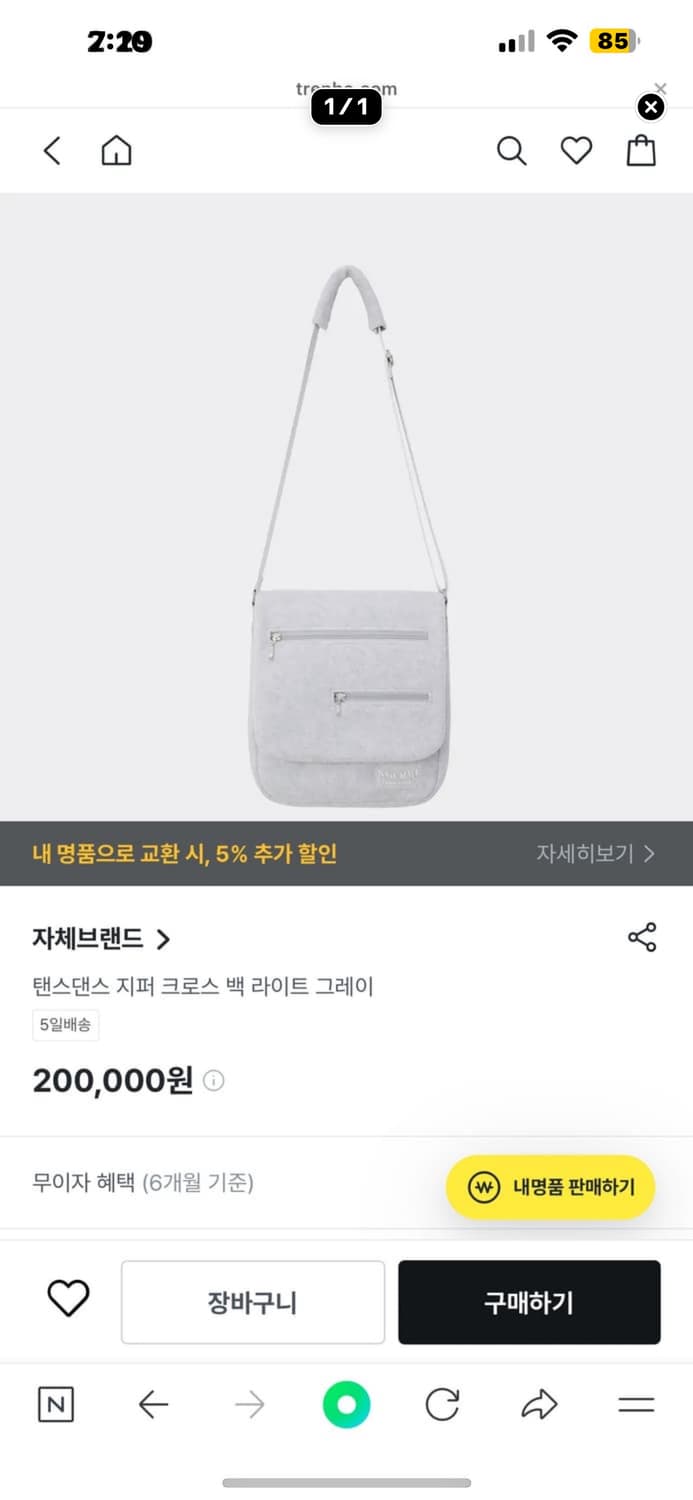This screenshot has height=1500, width=693.
Task: Reload the page with refresh icon
Action: (442, 1404)
